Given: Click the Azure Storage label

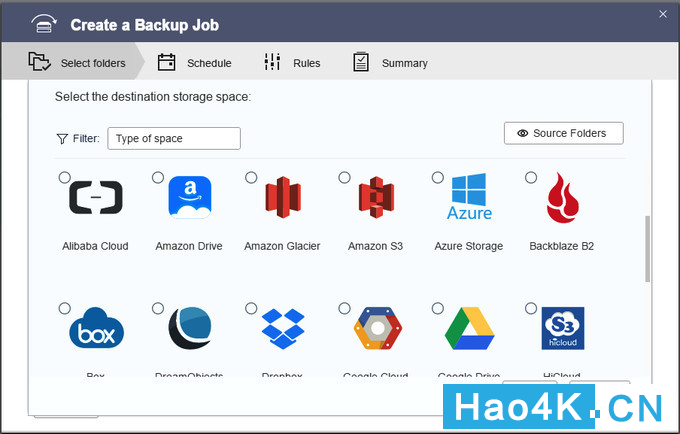Looking at the screenshot, I should (469, 246).
